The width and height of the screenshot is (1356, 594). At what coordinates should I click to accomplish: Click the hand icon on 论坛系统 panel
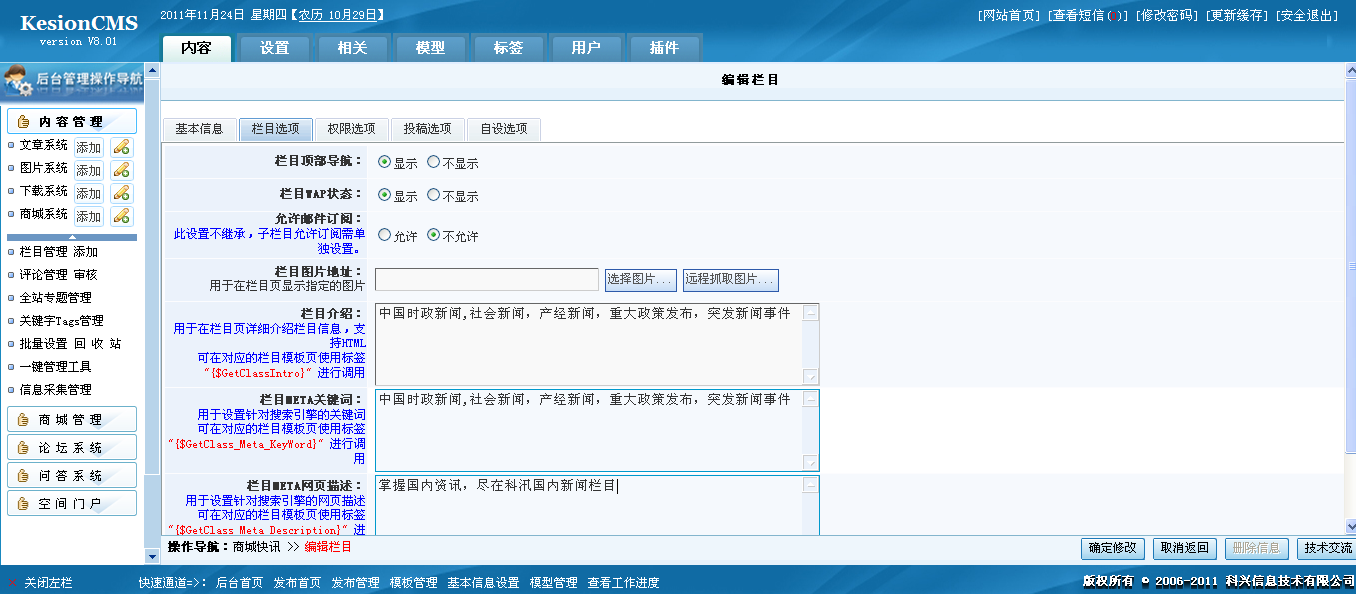coord(23,448)
